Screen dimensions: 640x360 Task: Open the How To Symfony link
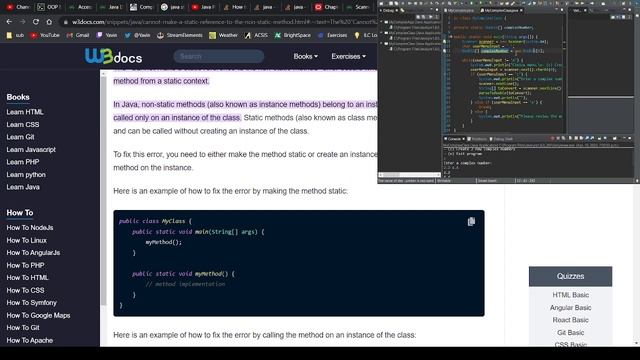(x=31, y=303)
